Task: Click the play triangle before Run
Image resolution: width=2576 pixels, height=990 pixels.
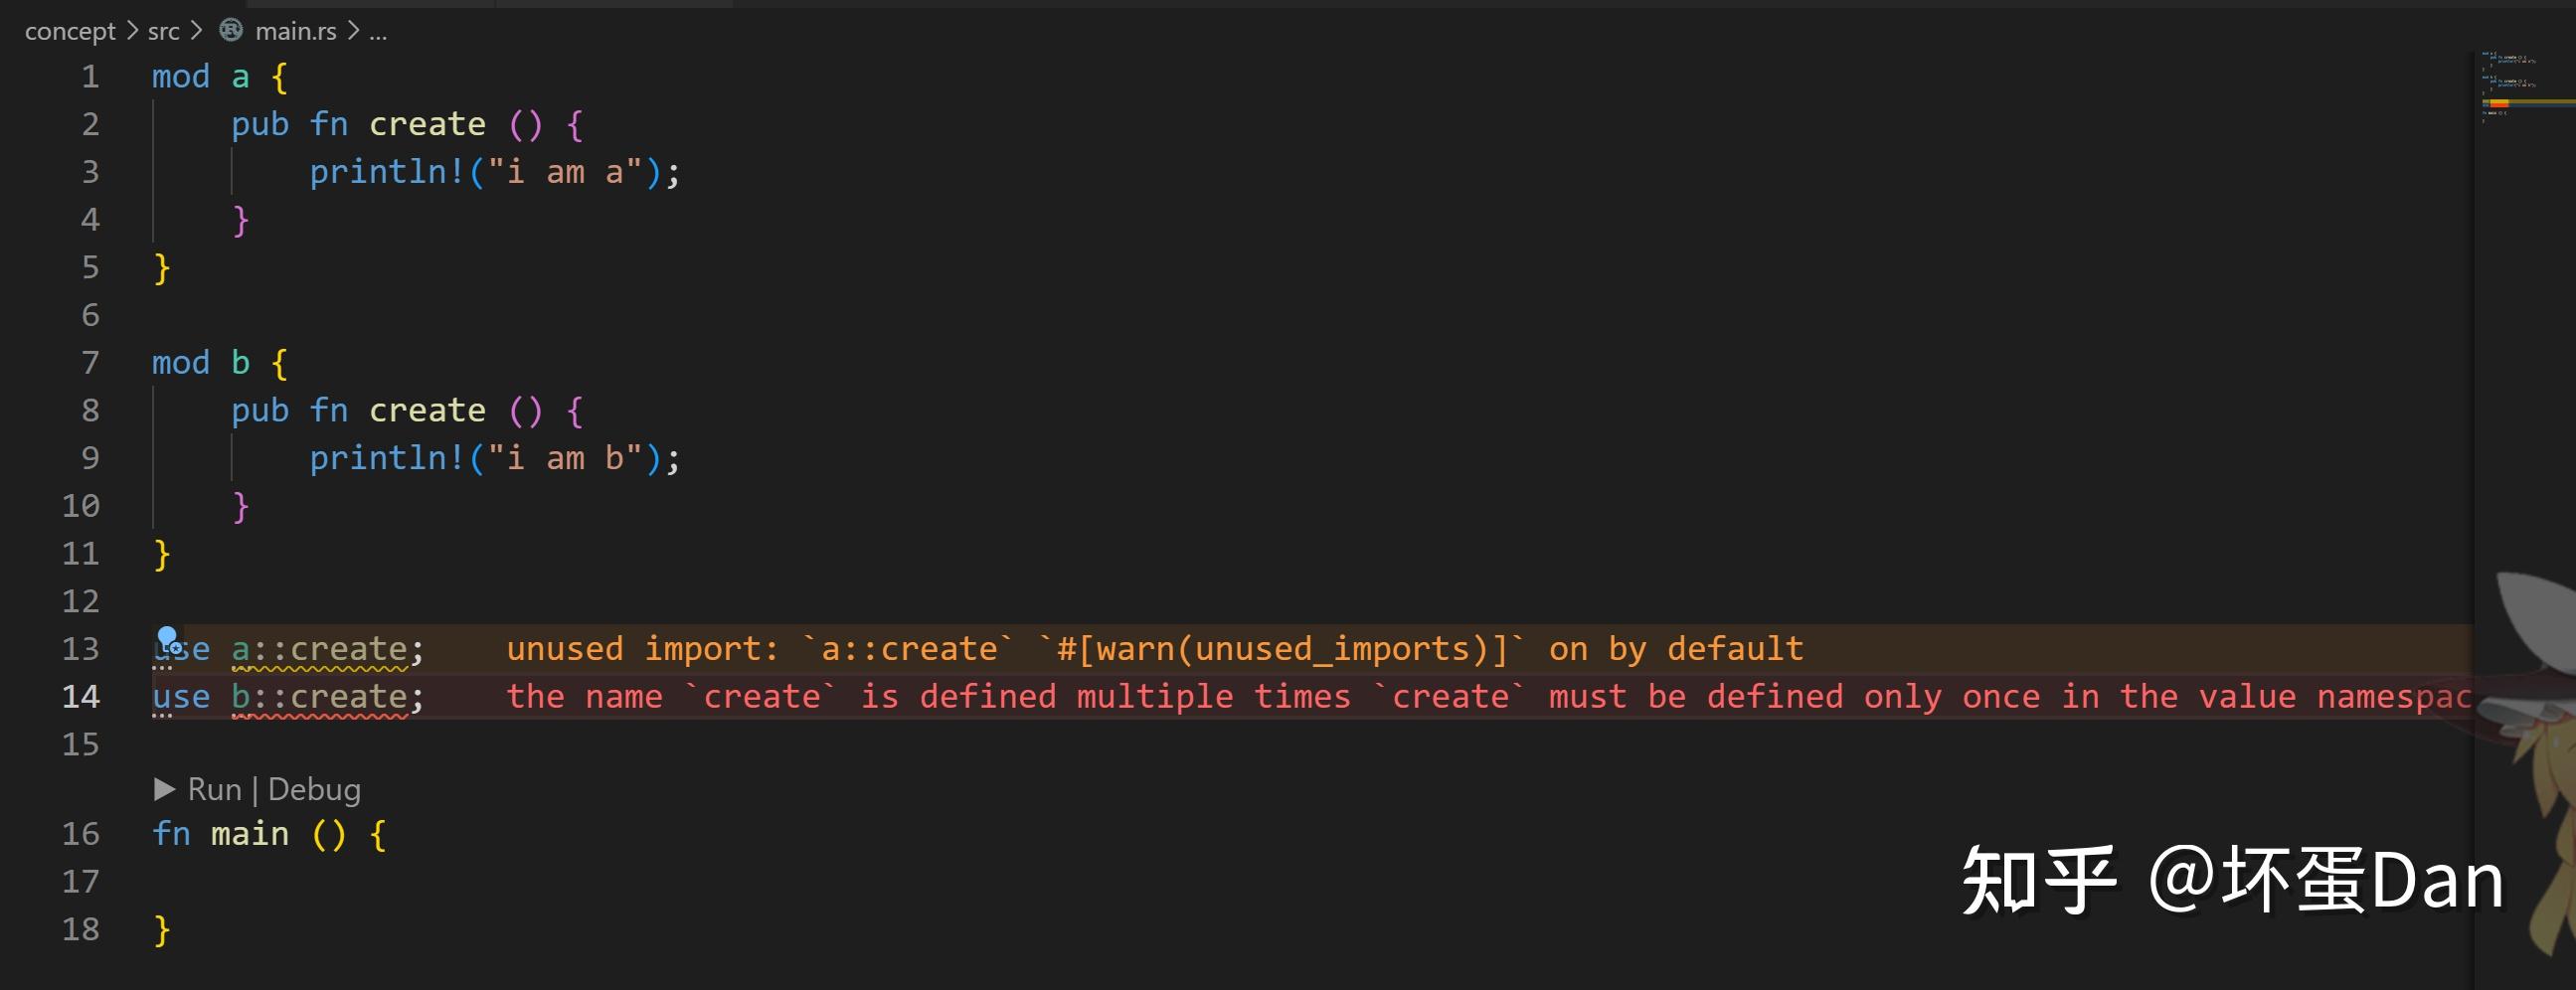Action: tap(165, 790)
